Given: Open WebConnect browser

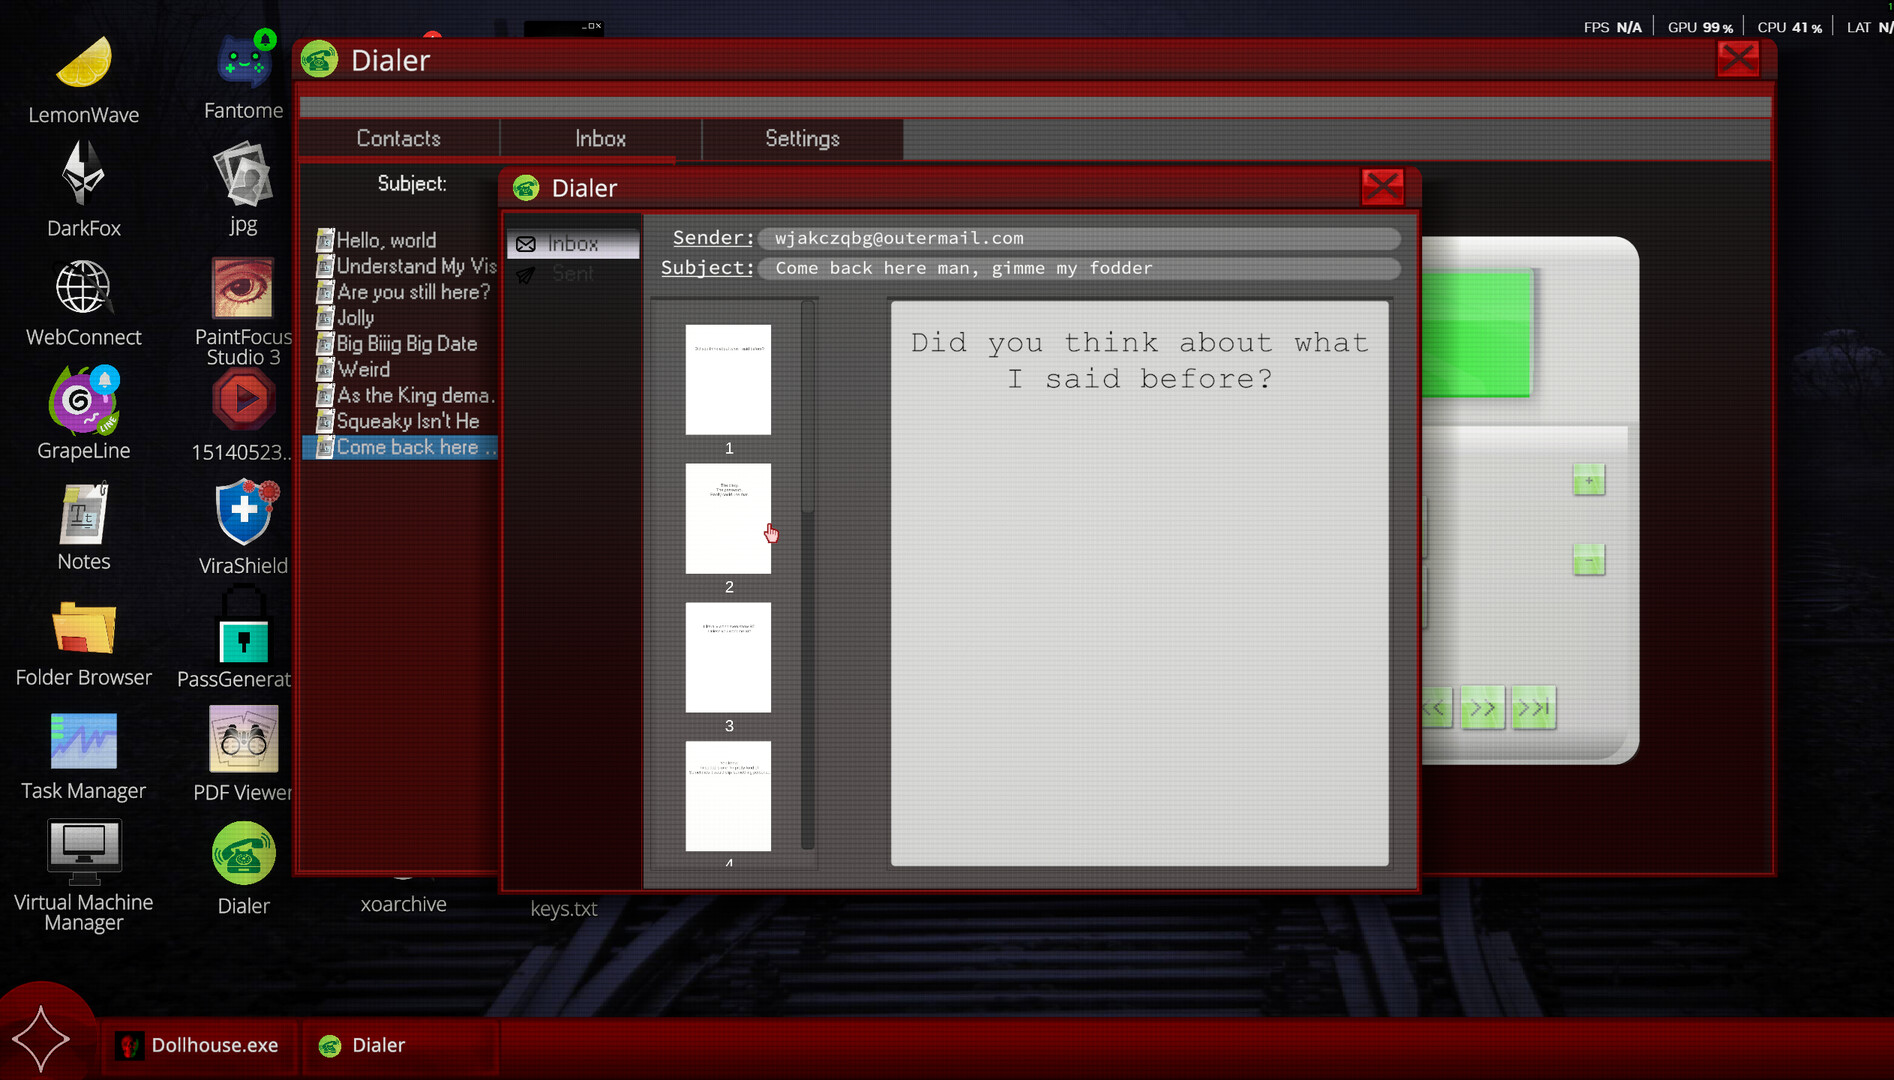Looking at the screenshot, I should click(83, 287).
